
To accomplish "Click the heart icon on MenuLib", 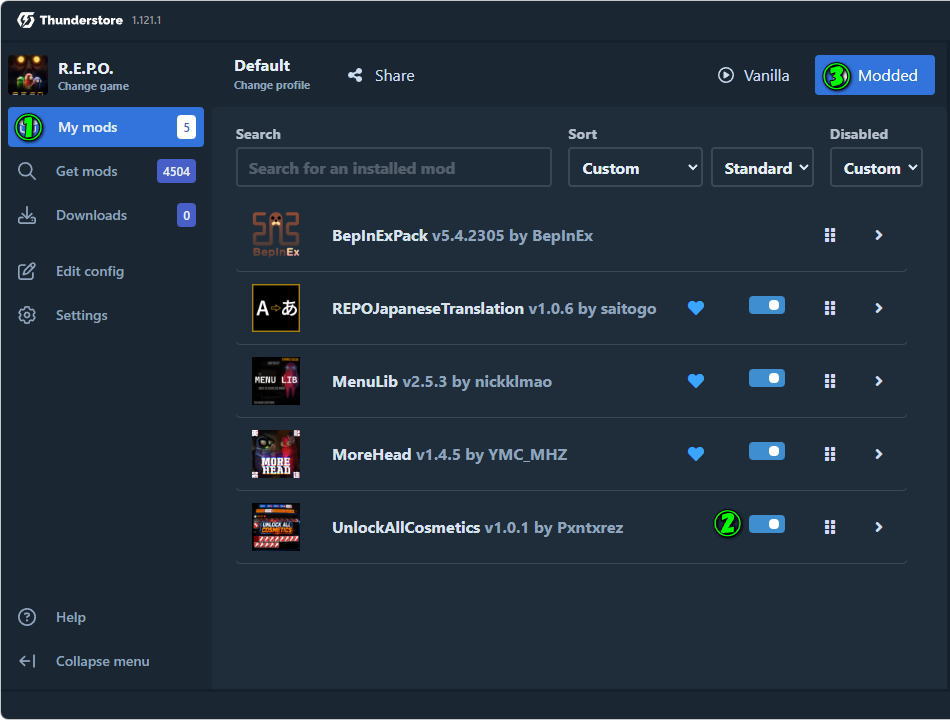I will [x=696, y=381].
